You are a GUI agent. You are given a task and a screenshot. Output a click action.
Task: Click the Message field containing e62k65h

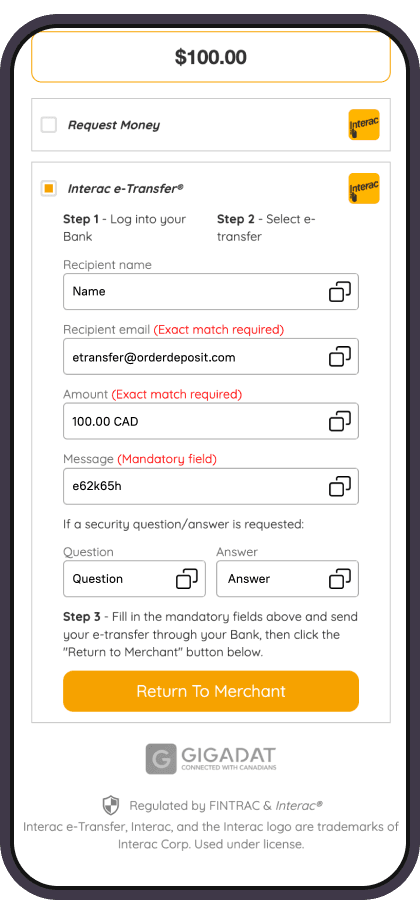pyautogui.click(x=211, y=486)
